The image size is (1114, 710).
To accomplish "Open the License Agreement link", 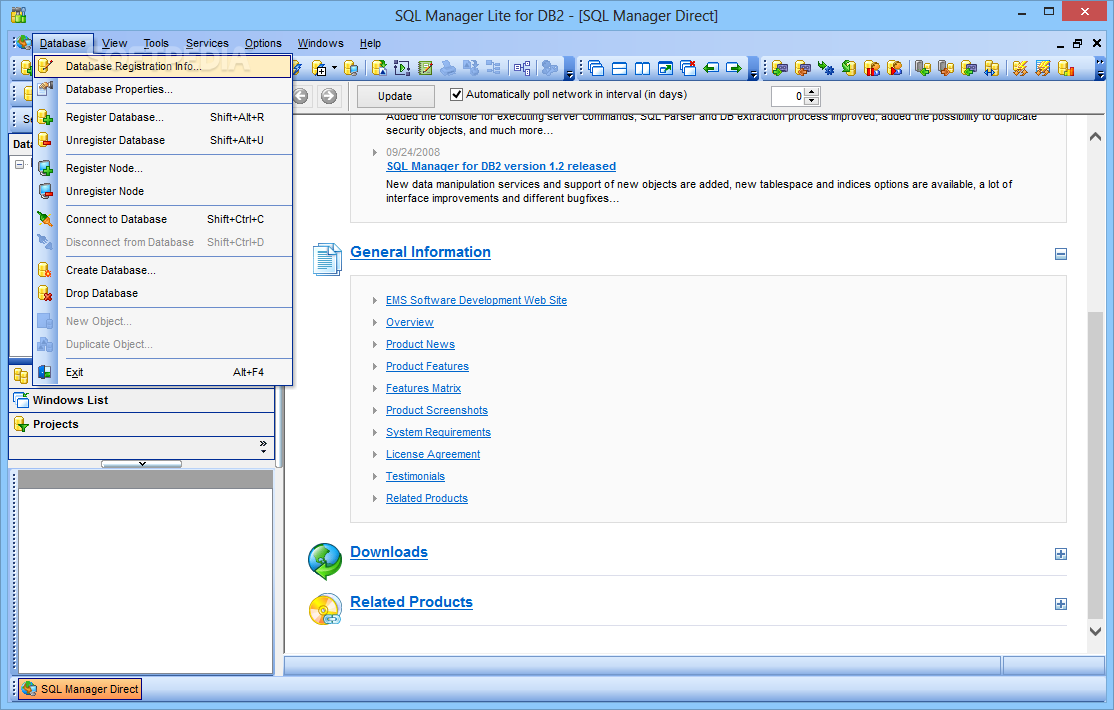I will pyautogui.click(x=433, y=455).
